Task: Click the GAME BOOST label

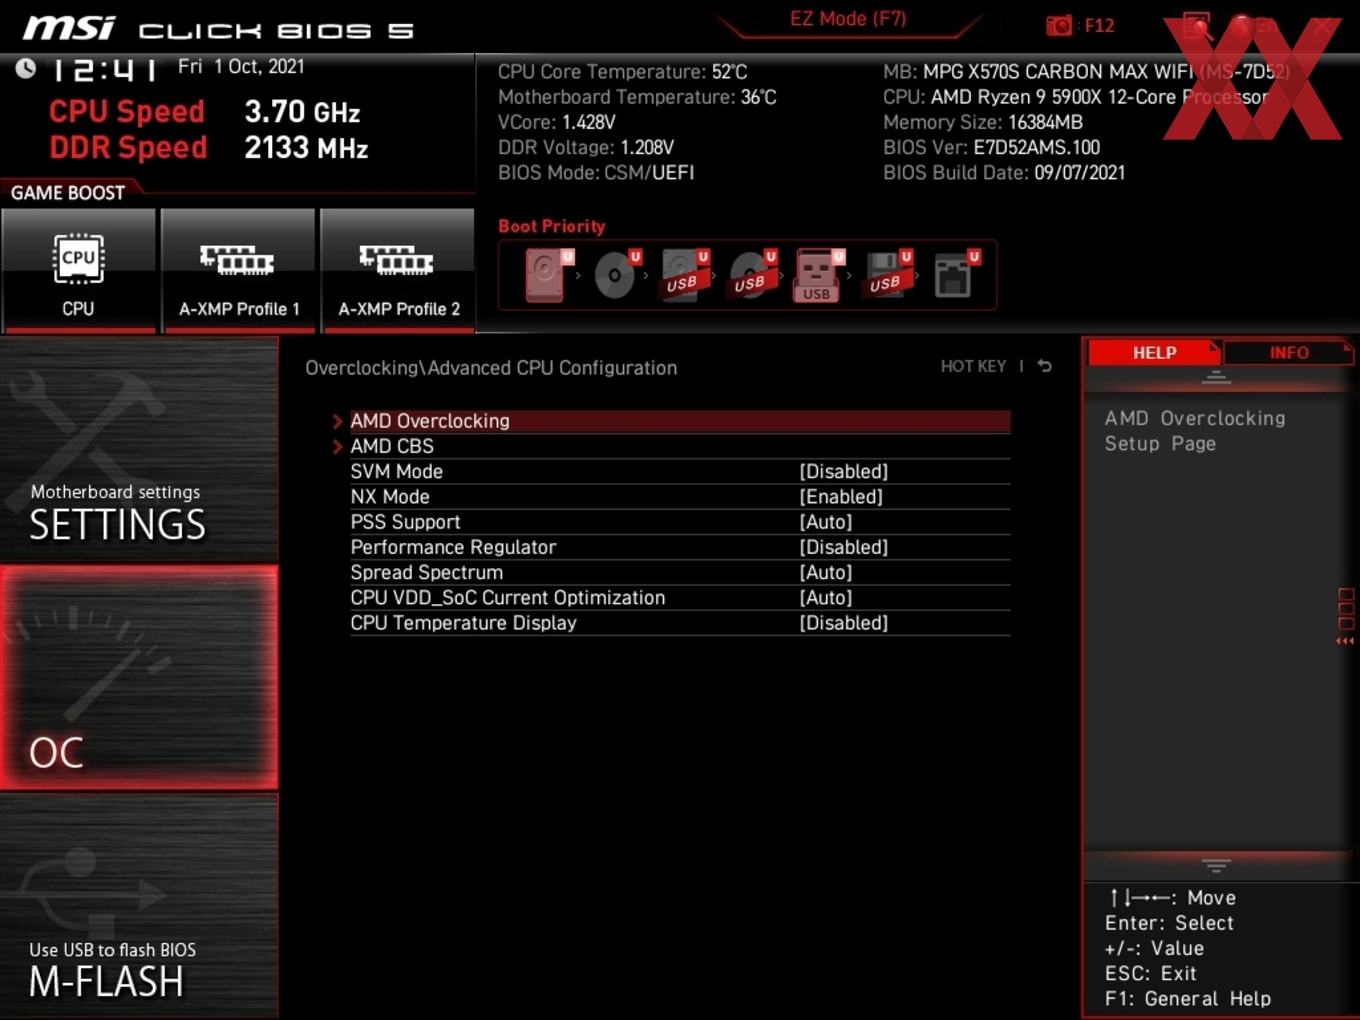Action: click(x=68, y=193)
